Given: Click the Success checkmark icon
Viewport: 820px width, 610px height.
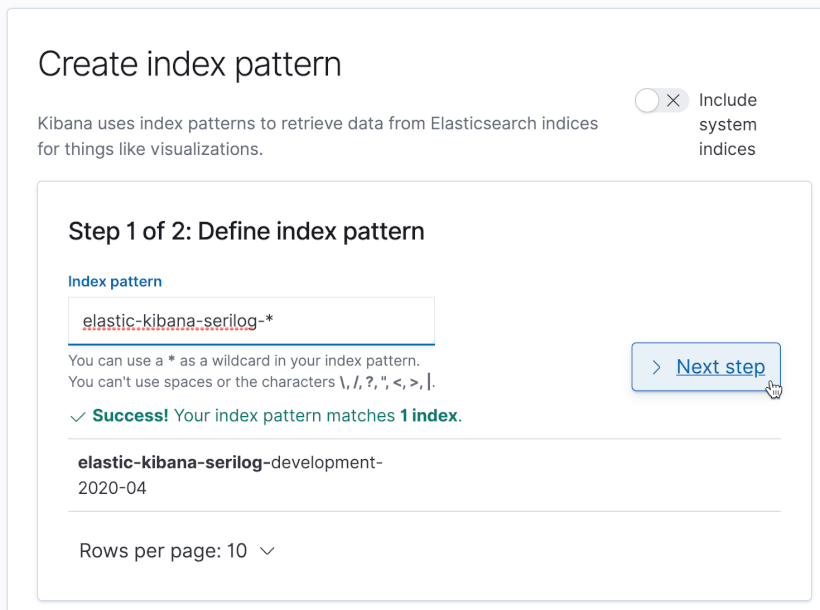Looking at the screenshot, I should click(78, 417).
